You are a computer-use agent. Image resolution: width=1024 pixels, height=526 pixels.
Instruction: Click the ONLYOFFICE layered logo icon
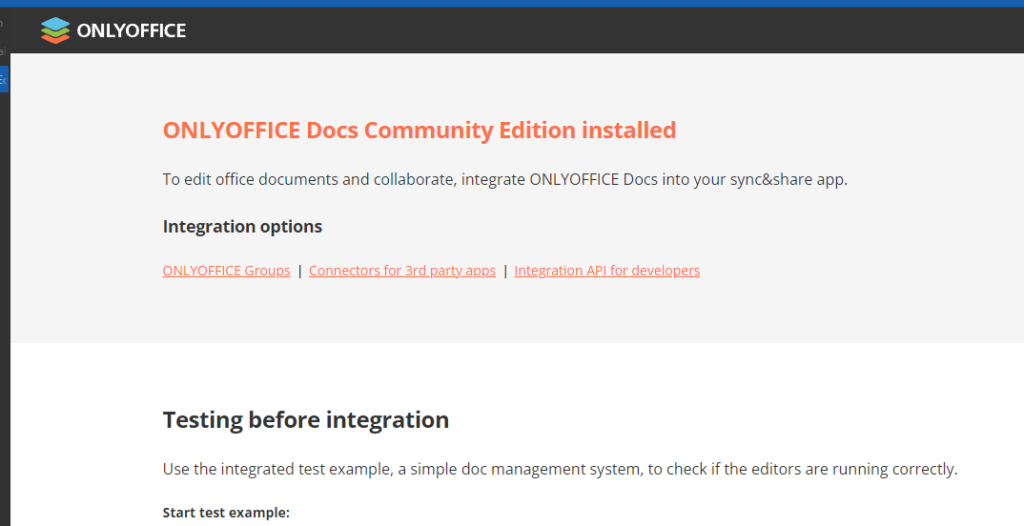(55, 30)
